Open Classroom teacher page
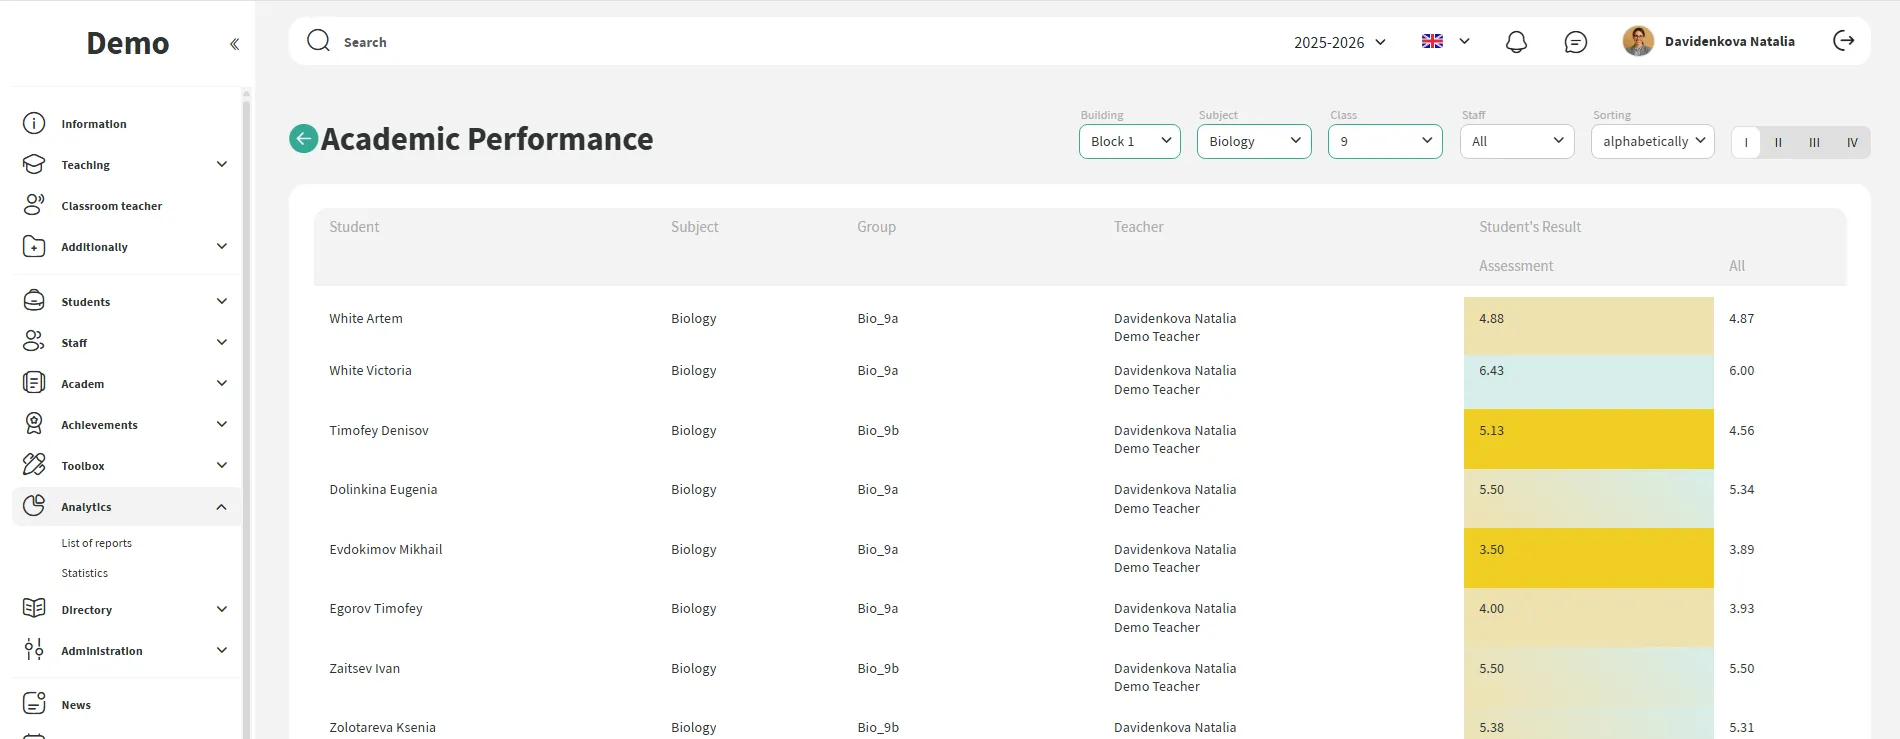The height and width of the screenshot is (739, 1900). [x=111, y=206]
